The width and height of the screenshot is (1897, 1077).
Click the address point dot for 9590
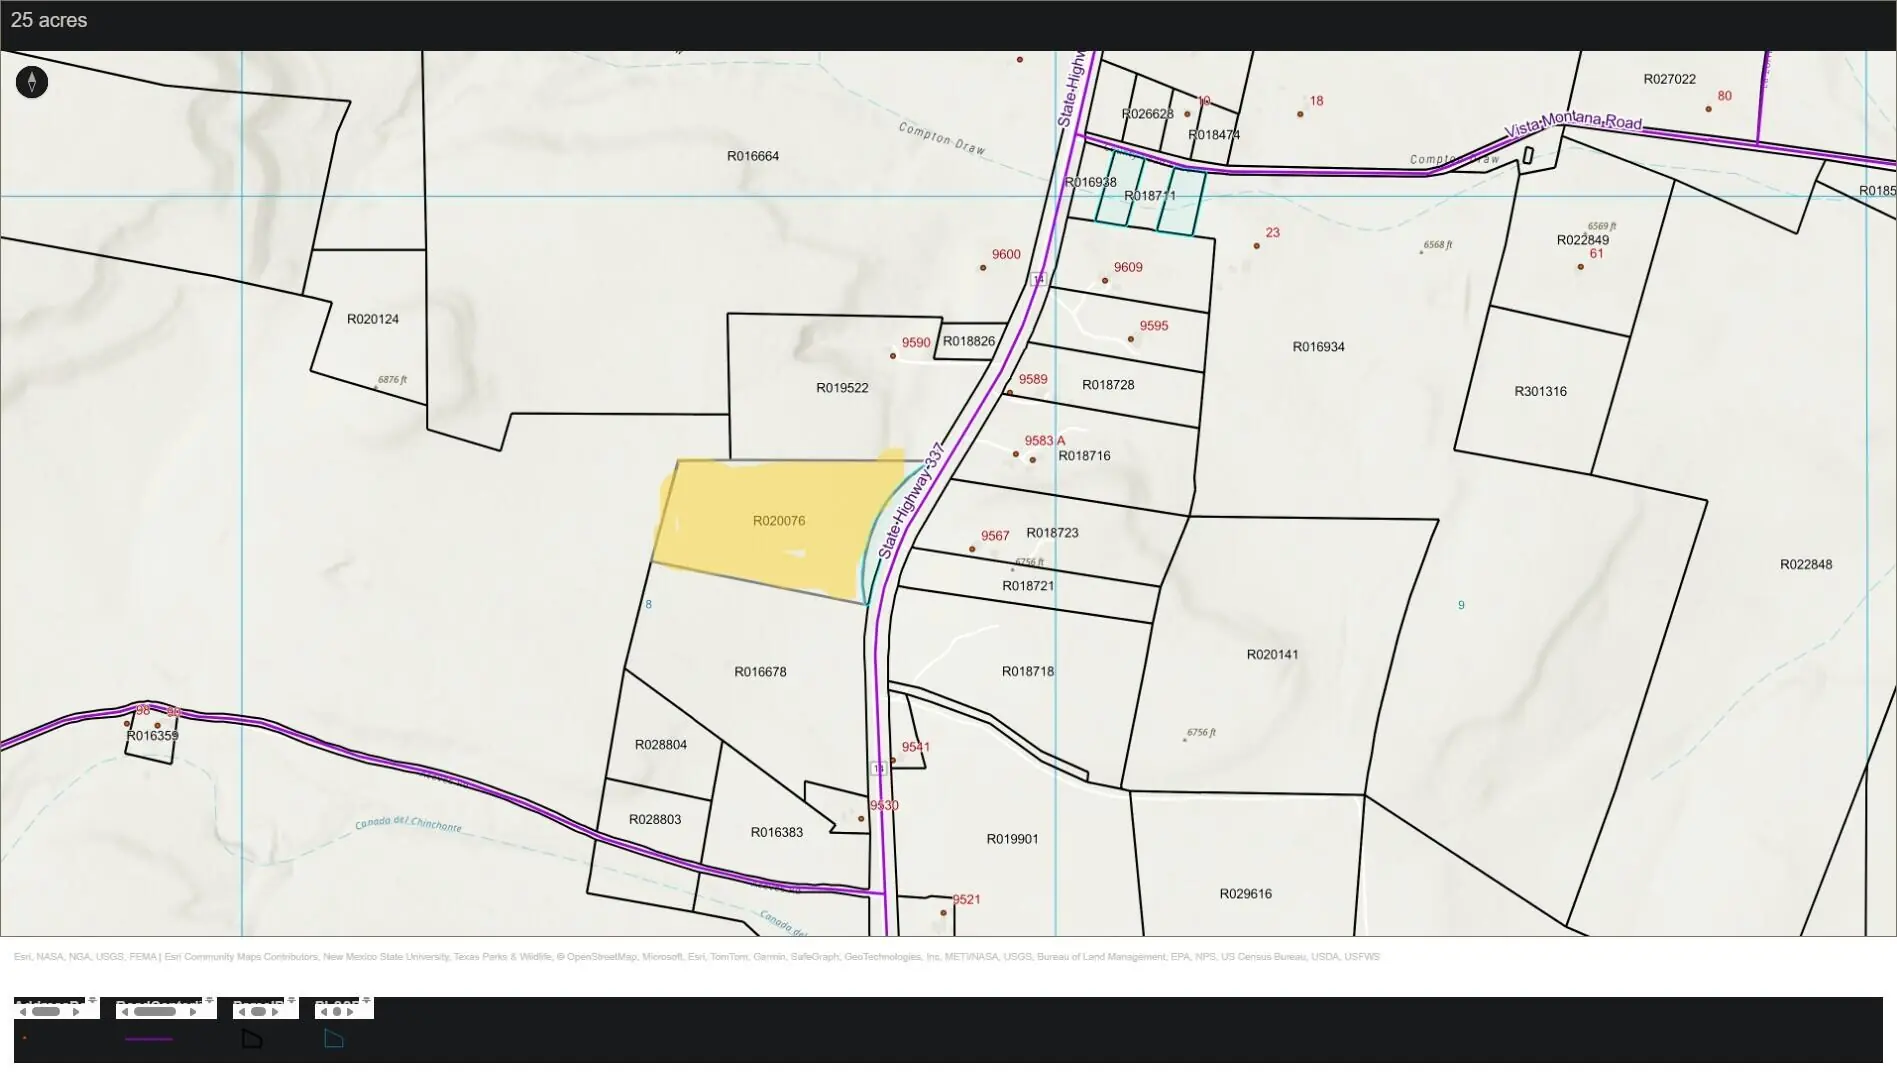pos(893,356)
